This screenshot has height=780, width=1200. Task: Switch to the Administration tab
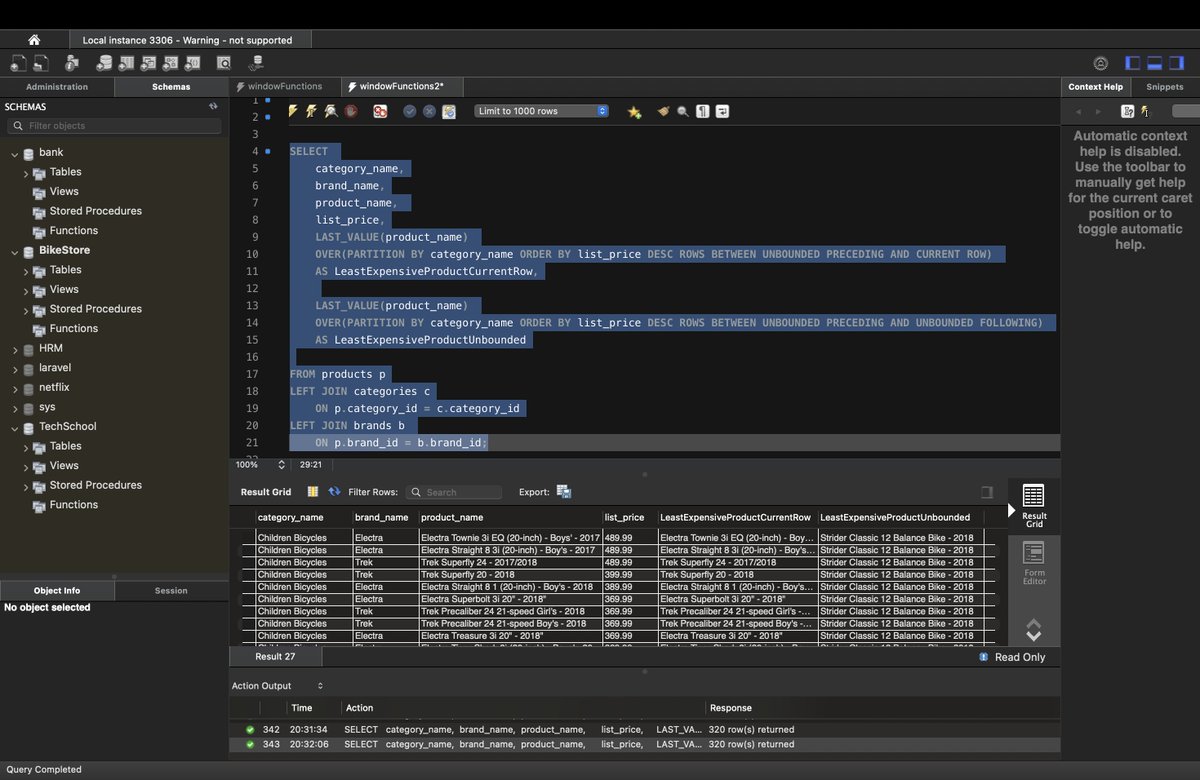(x=57, y=87)
